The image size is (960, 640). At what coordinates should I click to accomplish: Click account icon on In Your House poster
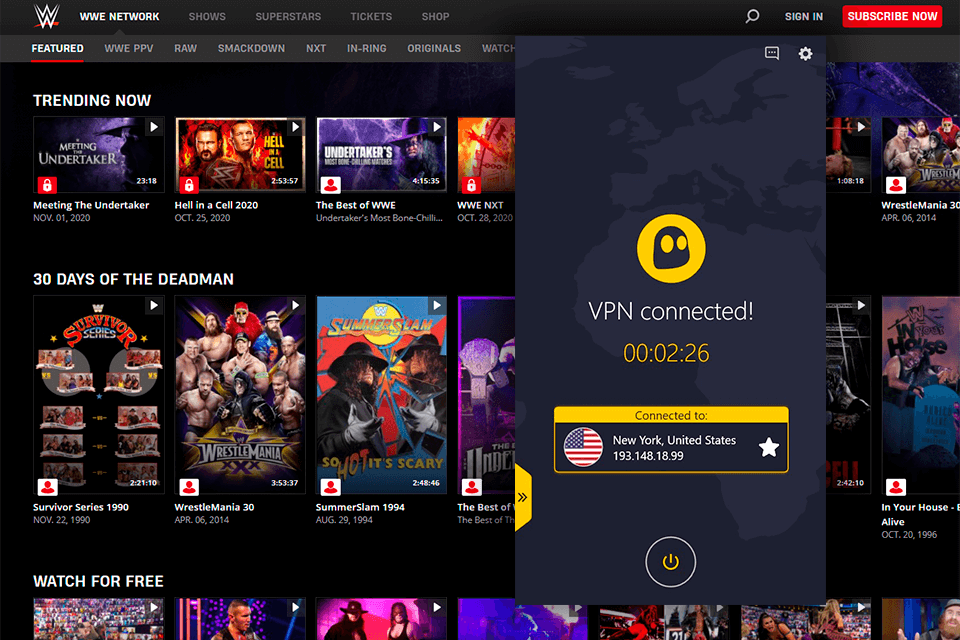pyautogui.click(x=896, y=487)
